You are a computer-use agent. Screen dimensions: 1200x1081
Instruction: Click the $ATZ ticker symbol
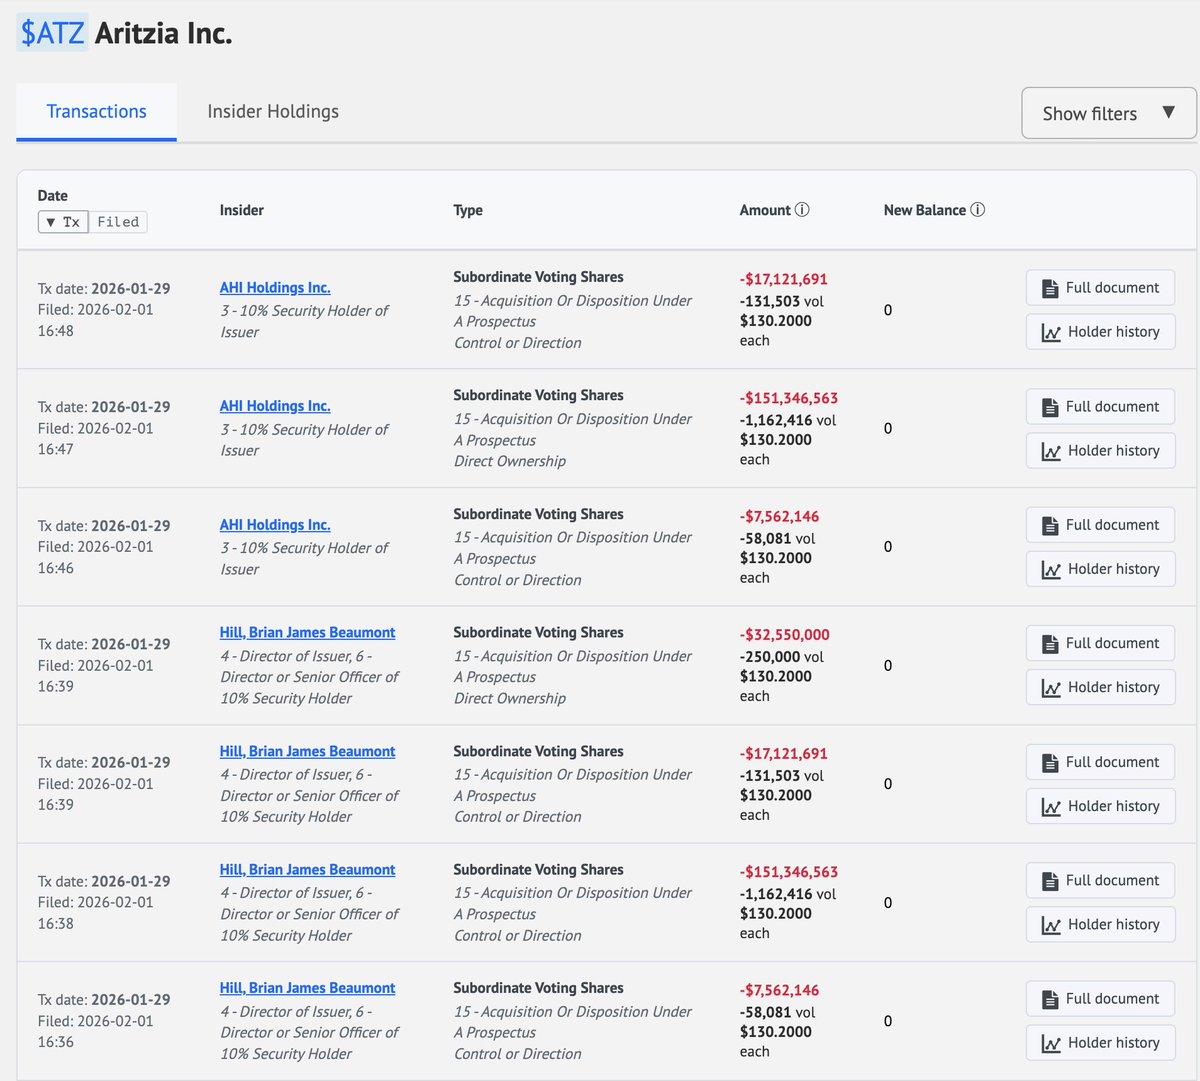[53, 33]
